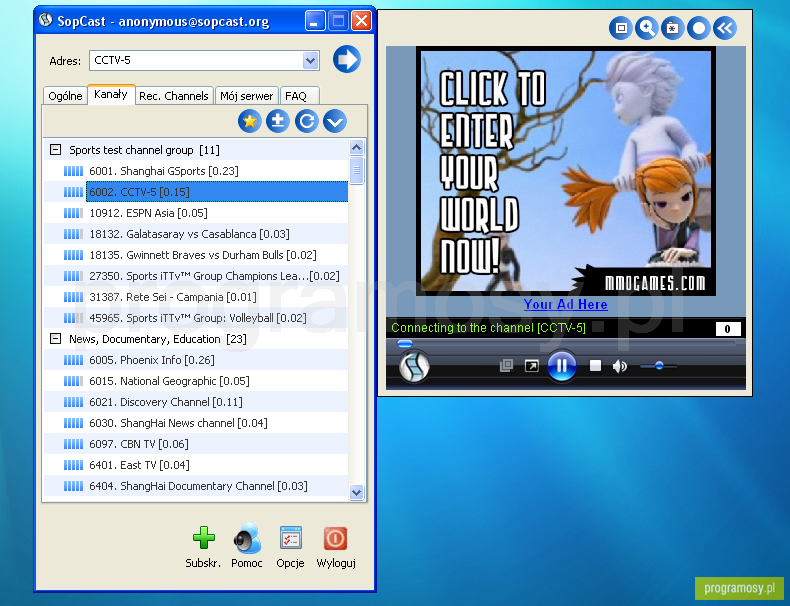Click the playback seek bar
This screenshot has width=790, height=606.
(565, 344)
